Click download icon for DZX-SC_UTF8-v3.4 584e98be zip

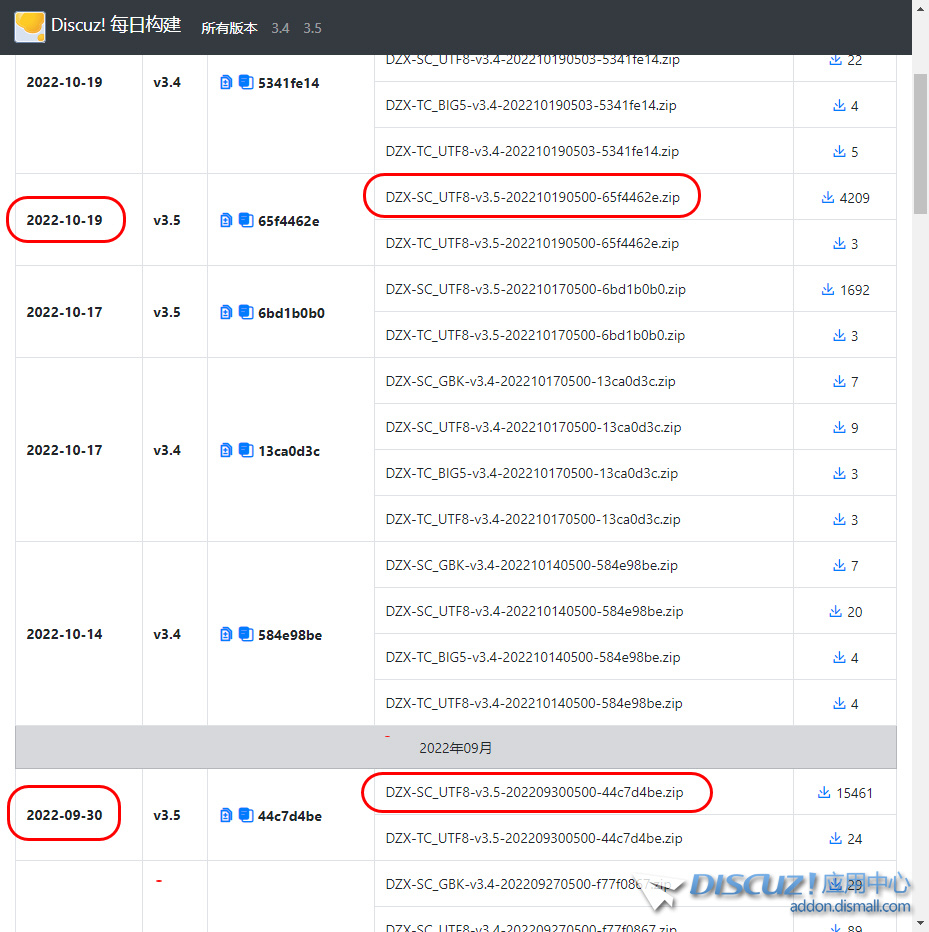836,611
